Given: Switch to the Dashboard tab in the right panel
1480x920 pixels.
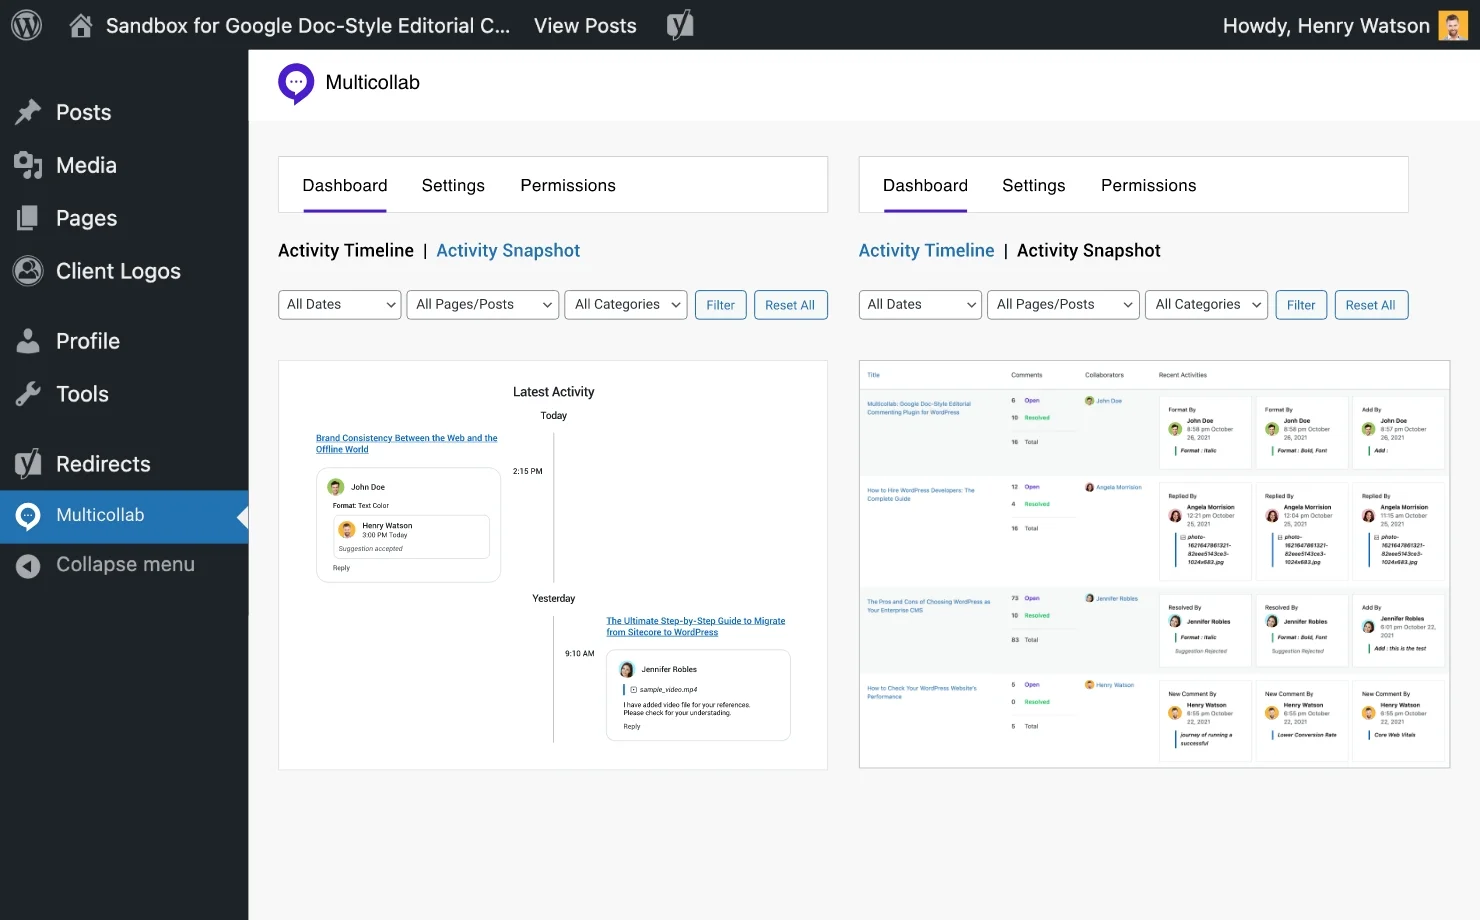Looking at the screenshot, I should coord(925,186).
